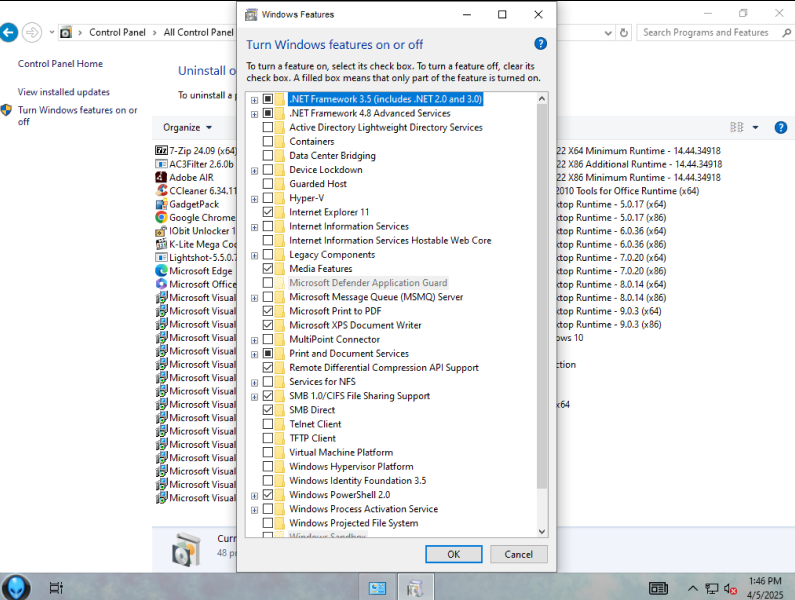
Task: Open Control Panel Home link
Action: 60,63
